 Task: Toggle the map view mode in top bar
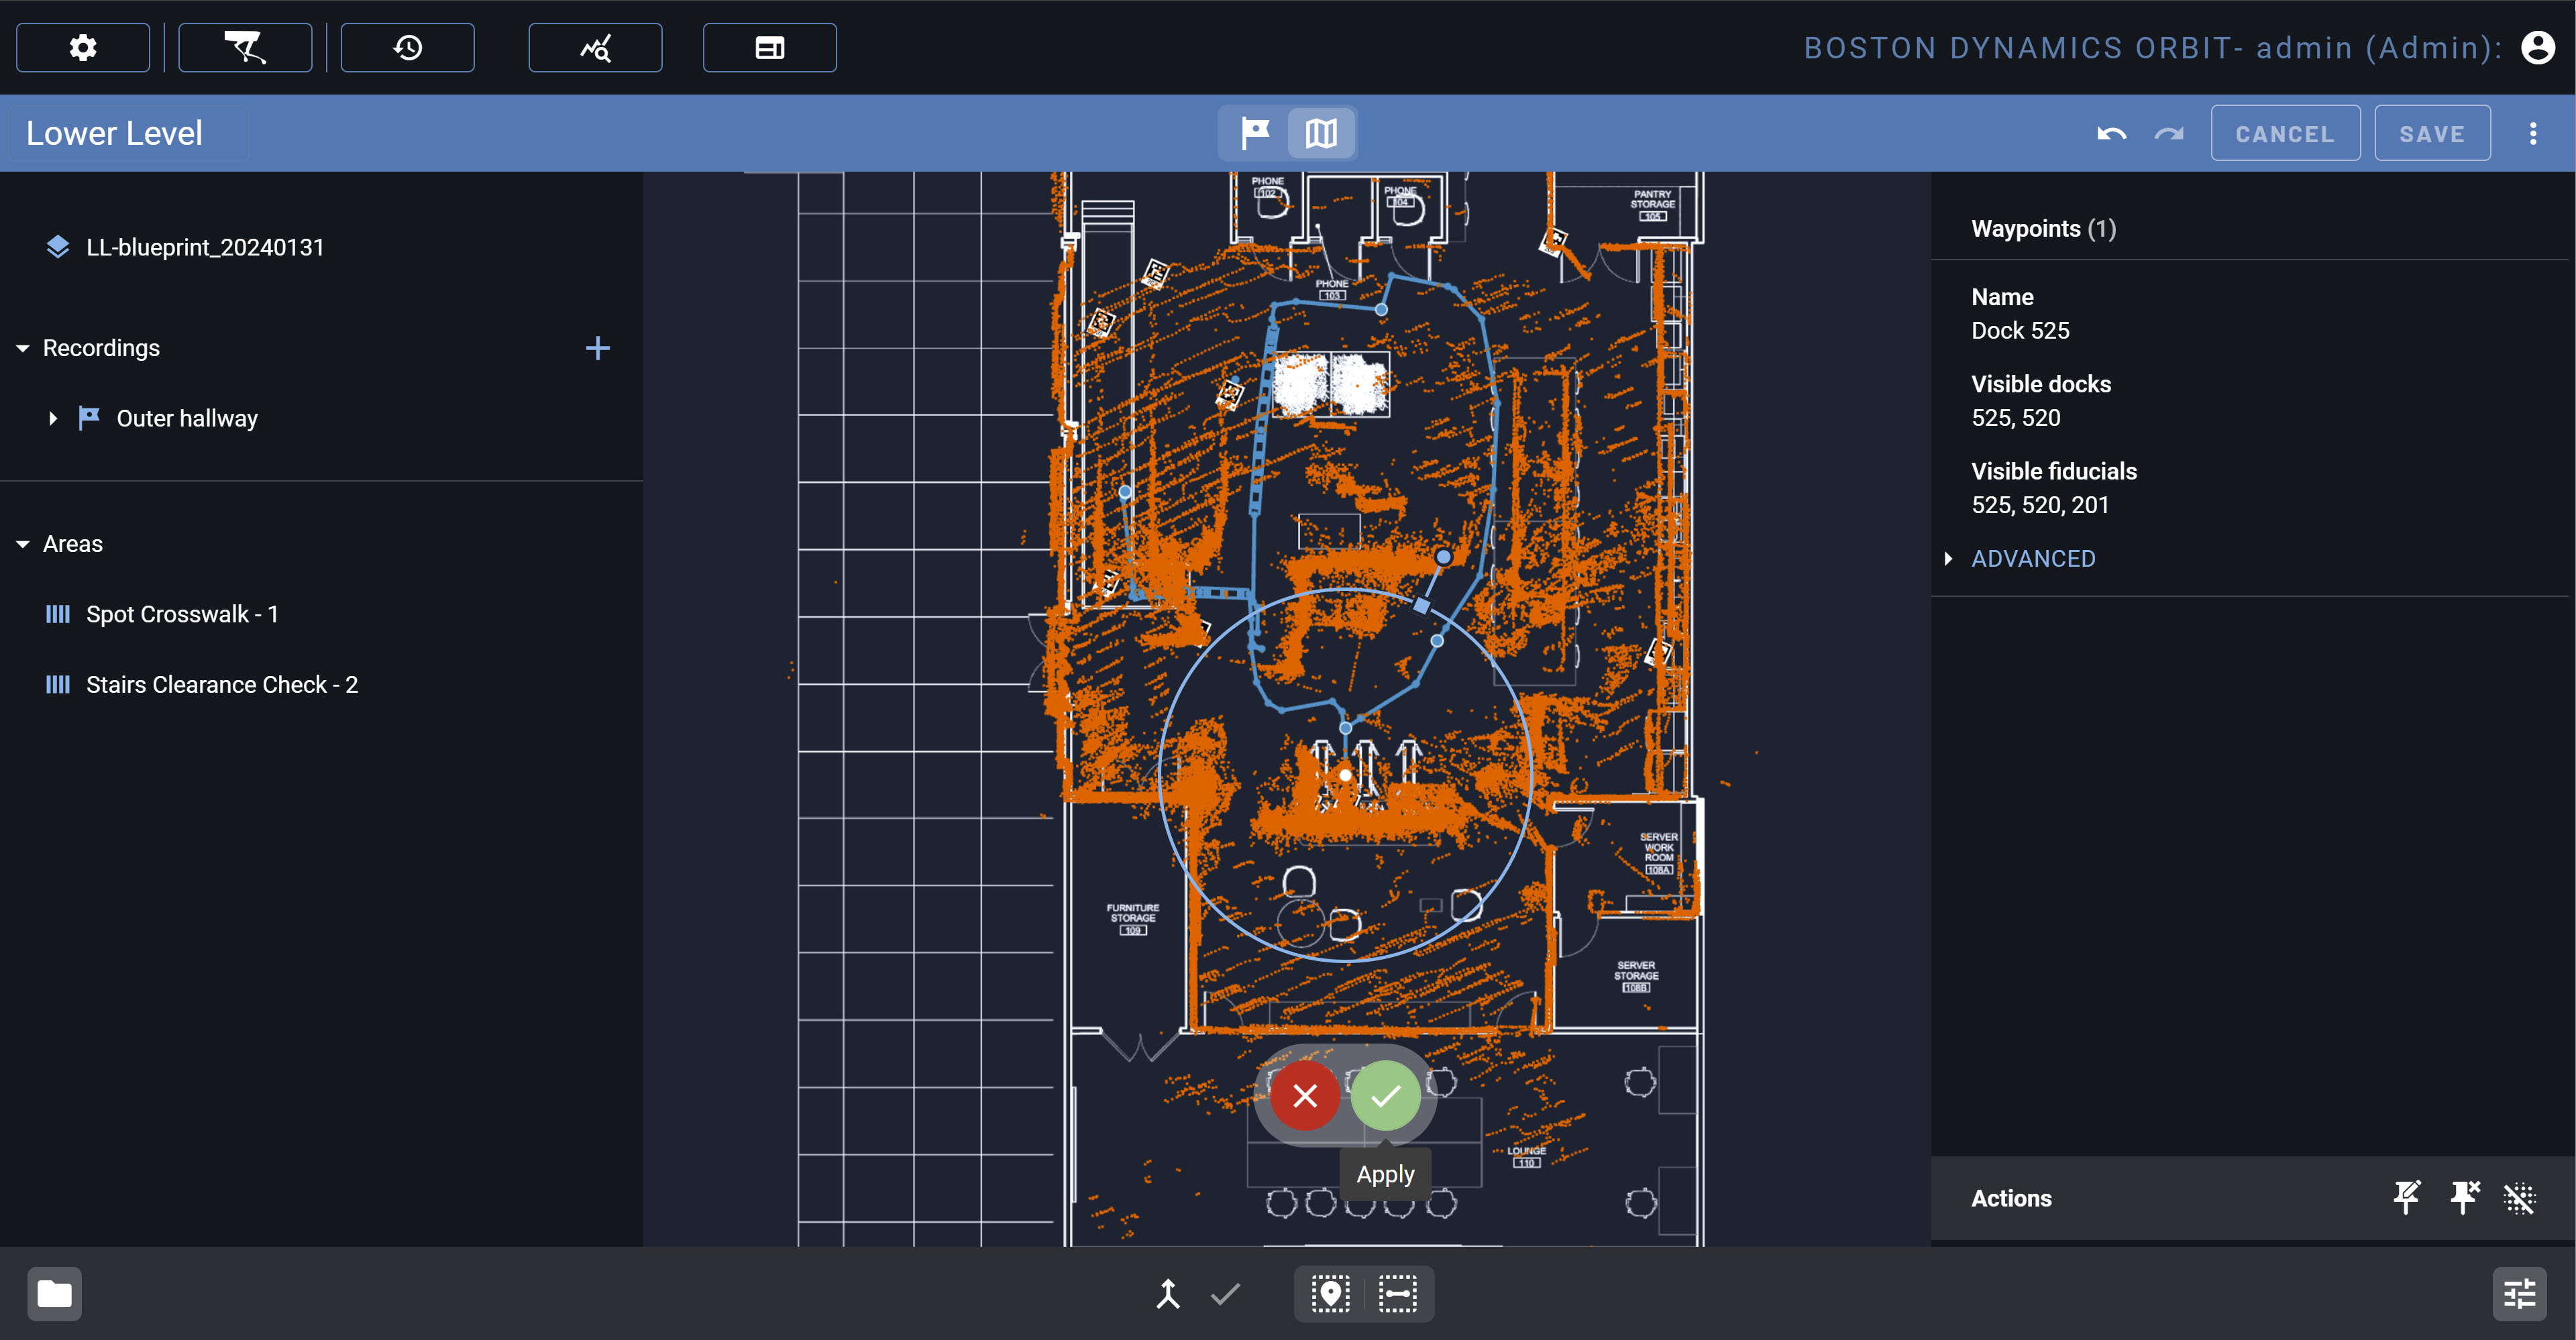[1321, 132]
